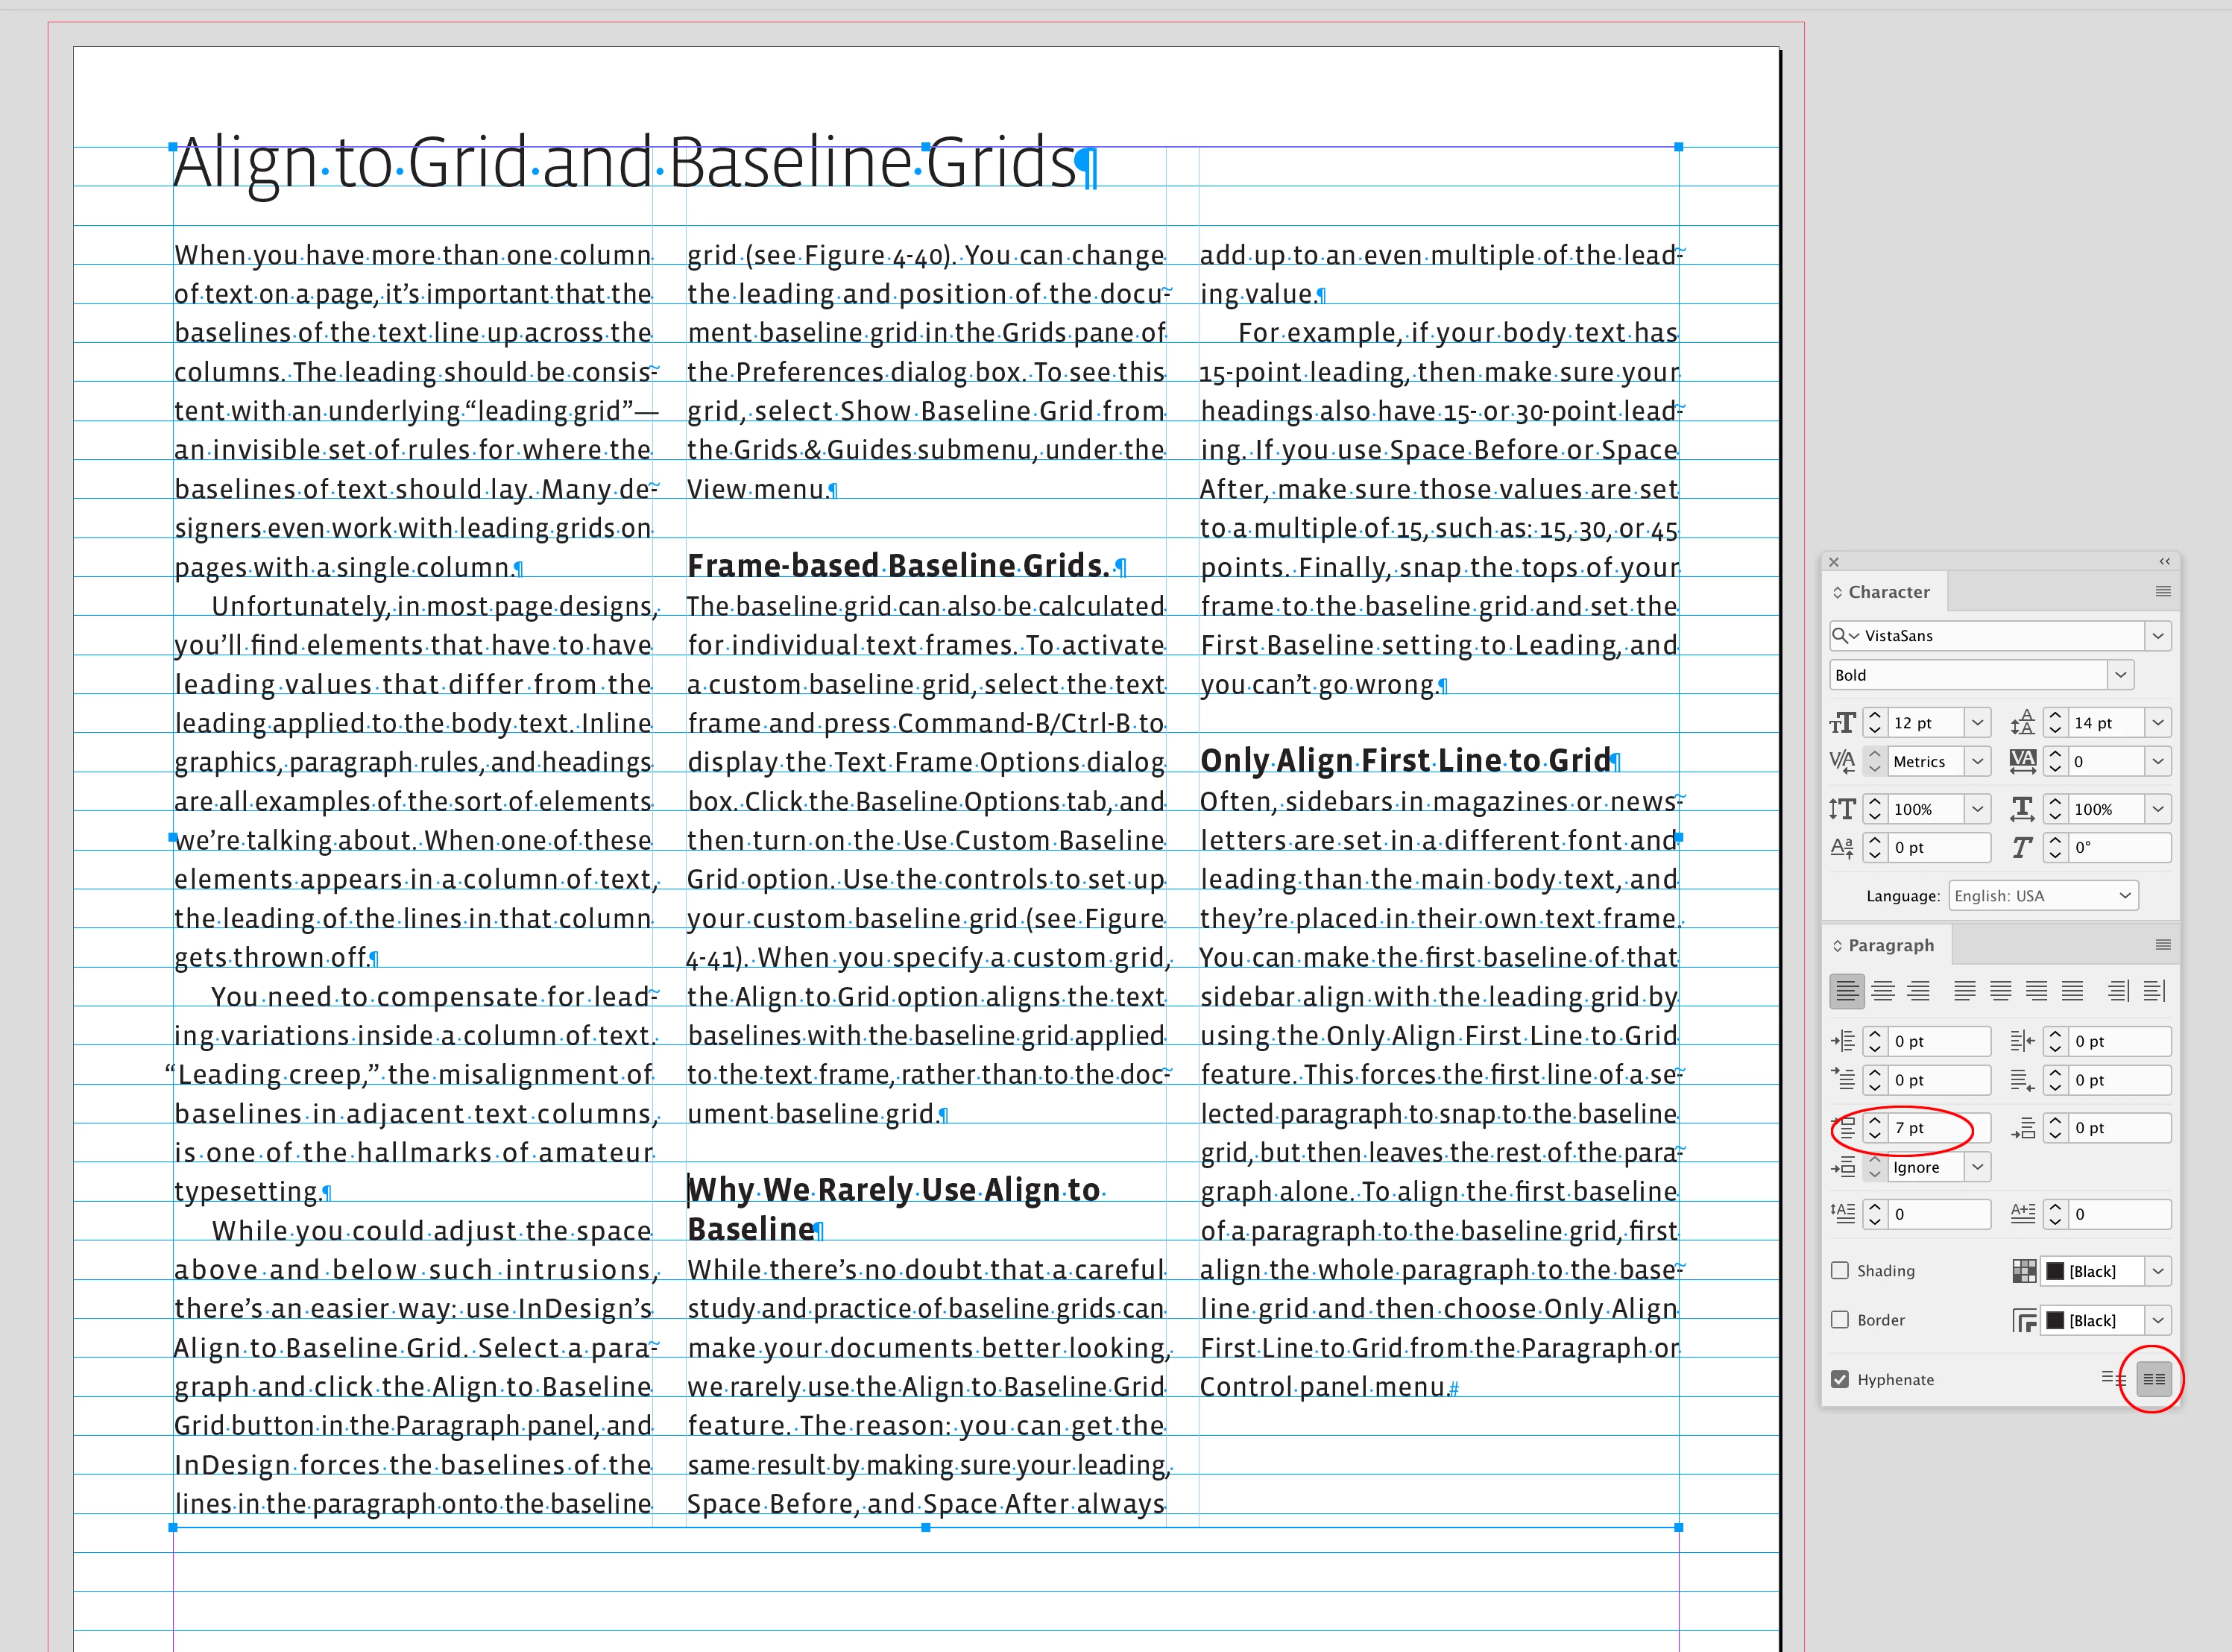2232x1652 pixels.
Task: Select Align Center paragraph alignment
Action: coord(1882,991)
